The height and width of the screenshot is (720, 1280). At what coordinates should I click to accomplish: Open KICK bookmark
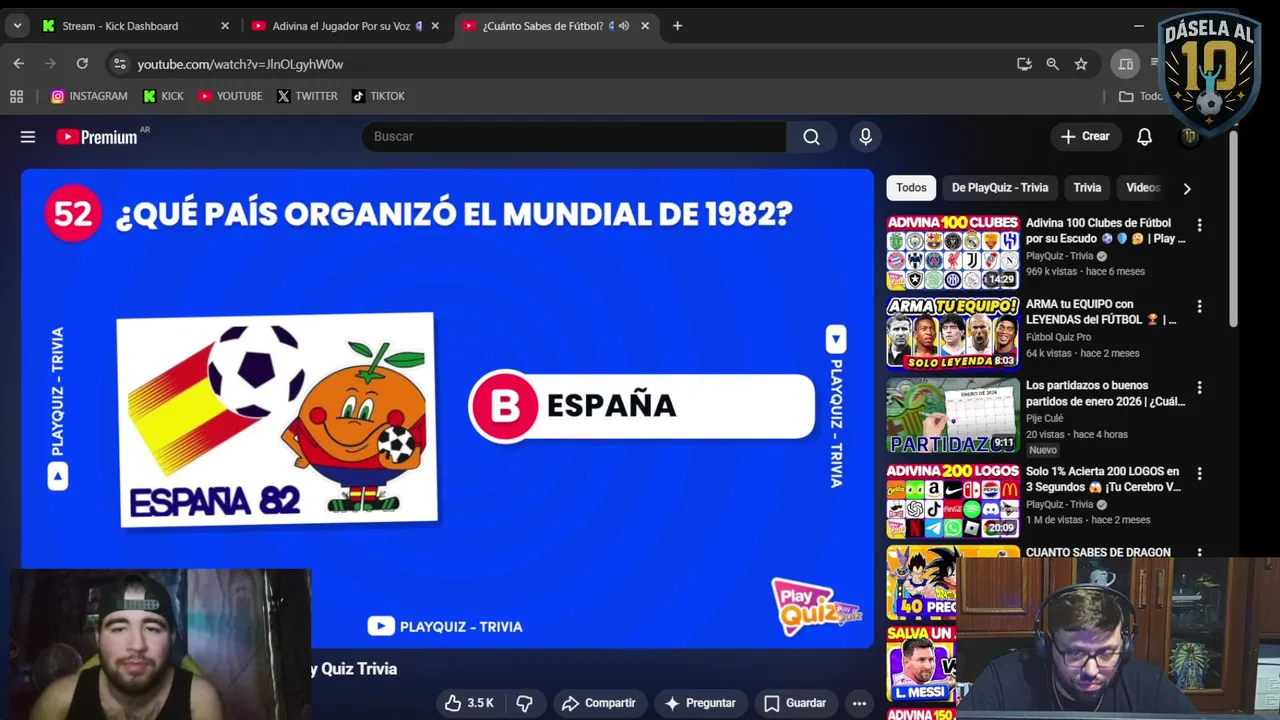point(163,96)
